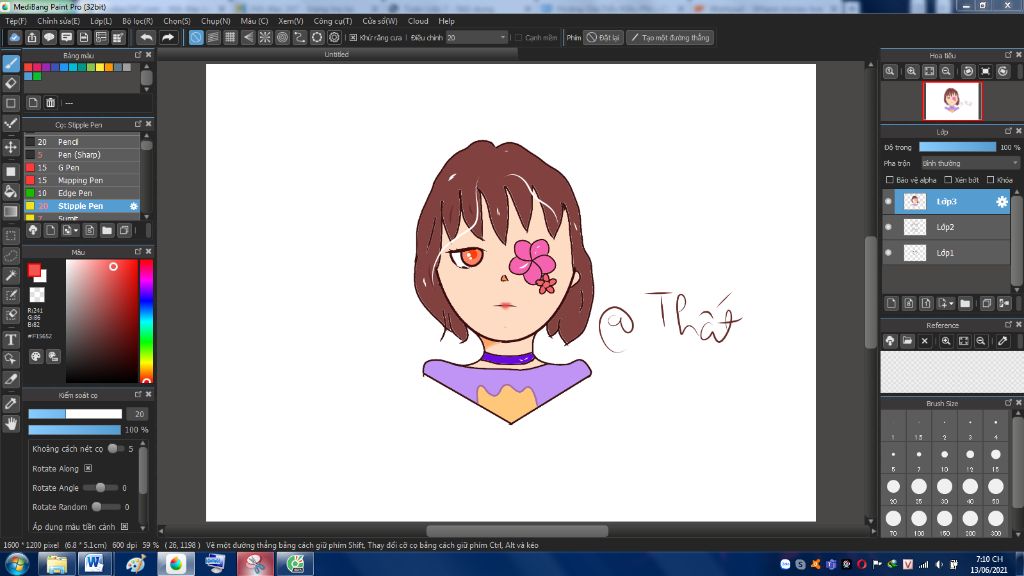Select the Eraser tool
The width and height of the screenshot is (1024, 576).
(x=11, y=83)
